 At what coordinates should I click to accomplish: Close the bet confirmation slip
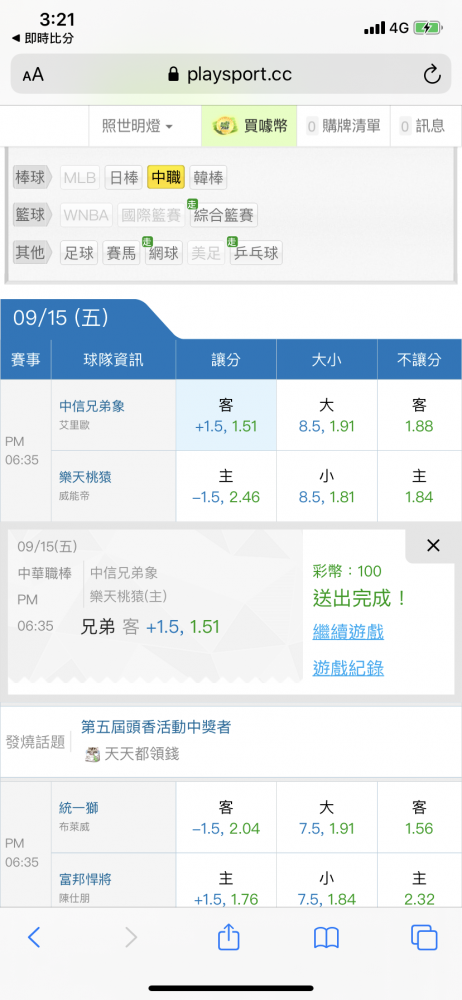433,545
